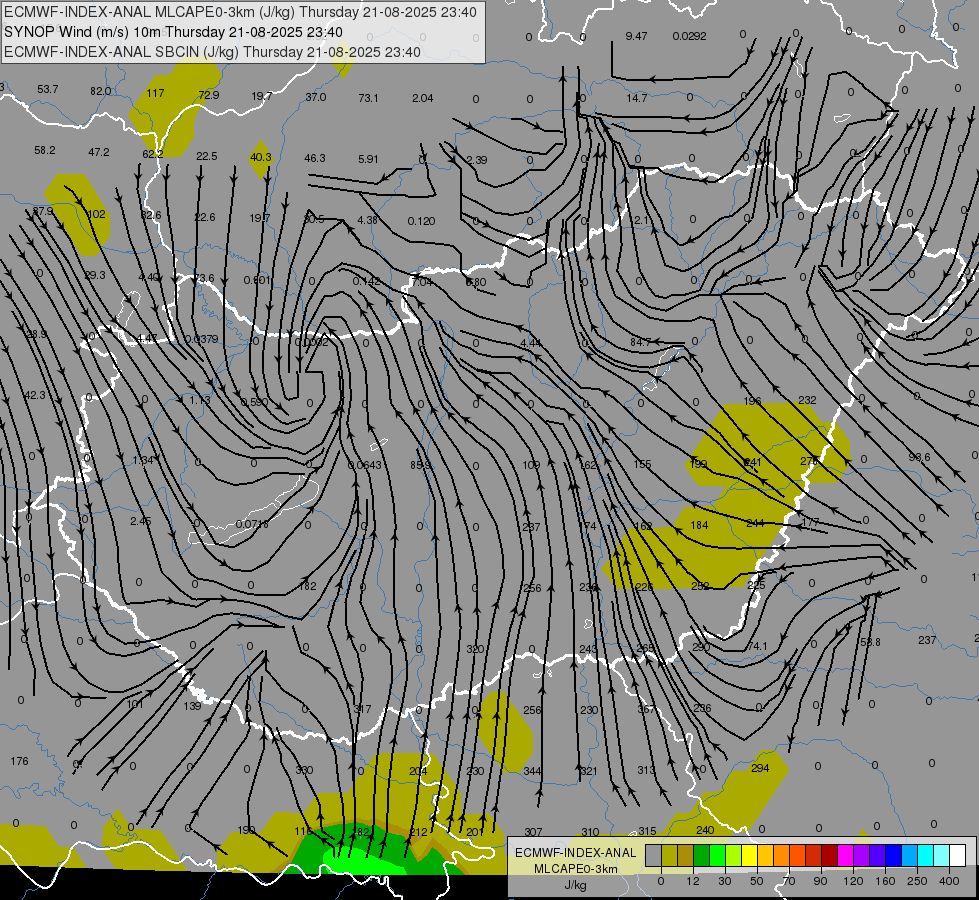Click the 40.3 value in olive diamond
The width and height of the screenshot is (979, 900).
[260, 157]
